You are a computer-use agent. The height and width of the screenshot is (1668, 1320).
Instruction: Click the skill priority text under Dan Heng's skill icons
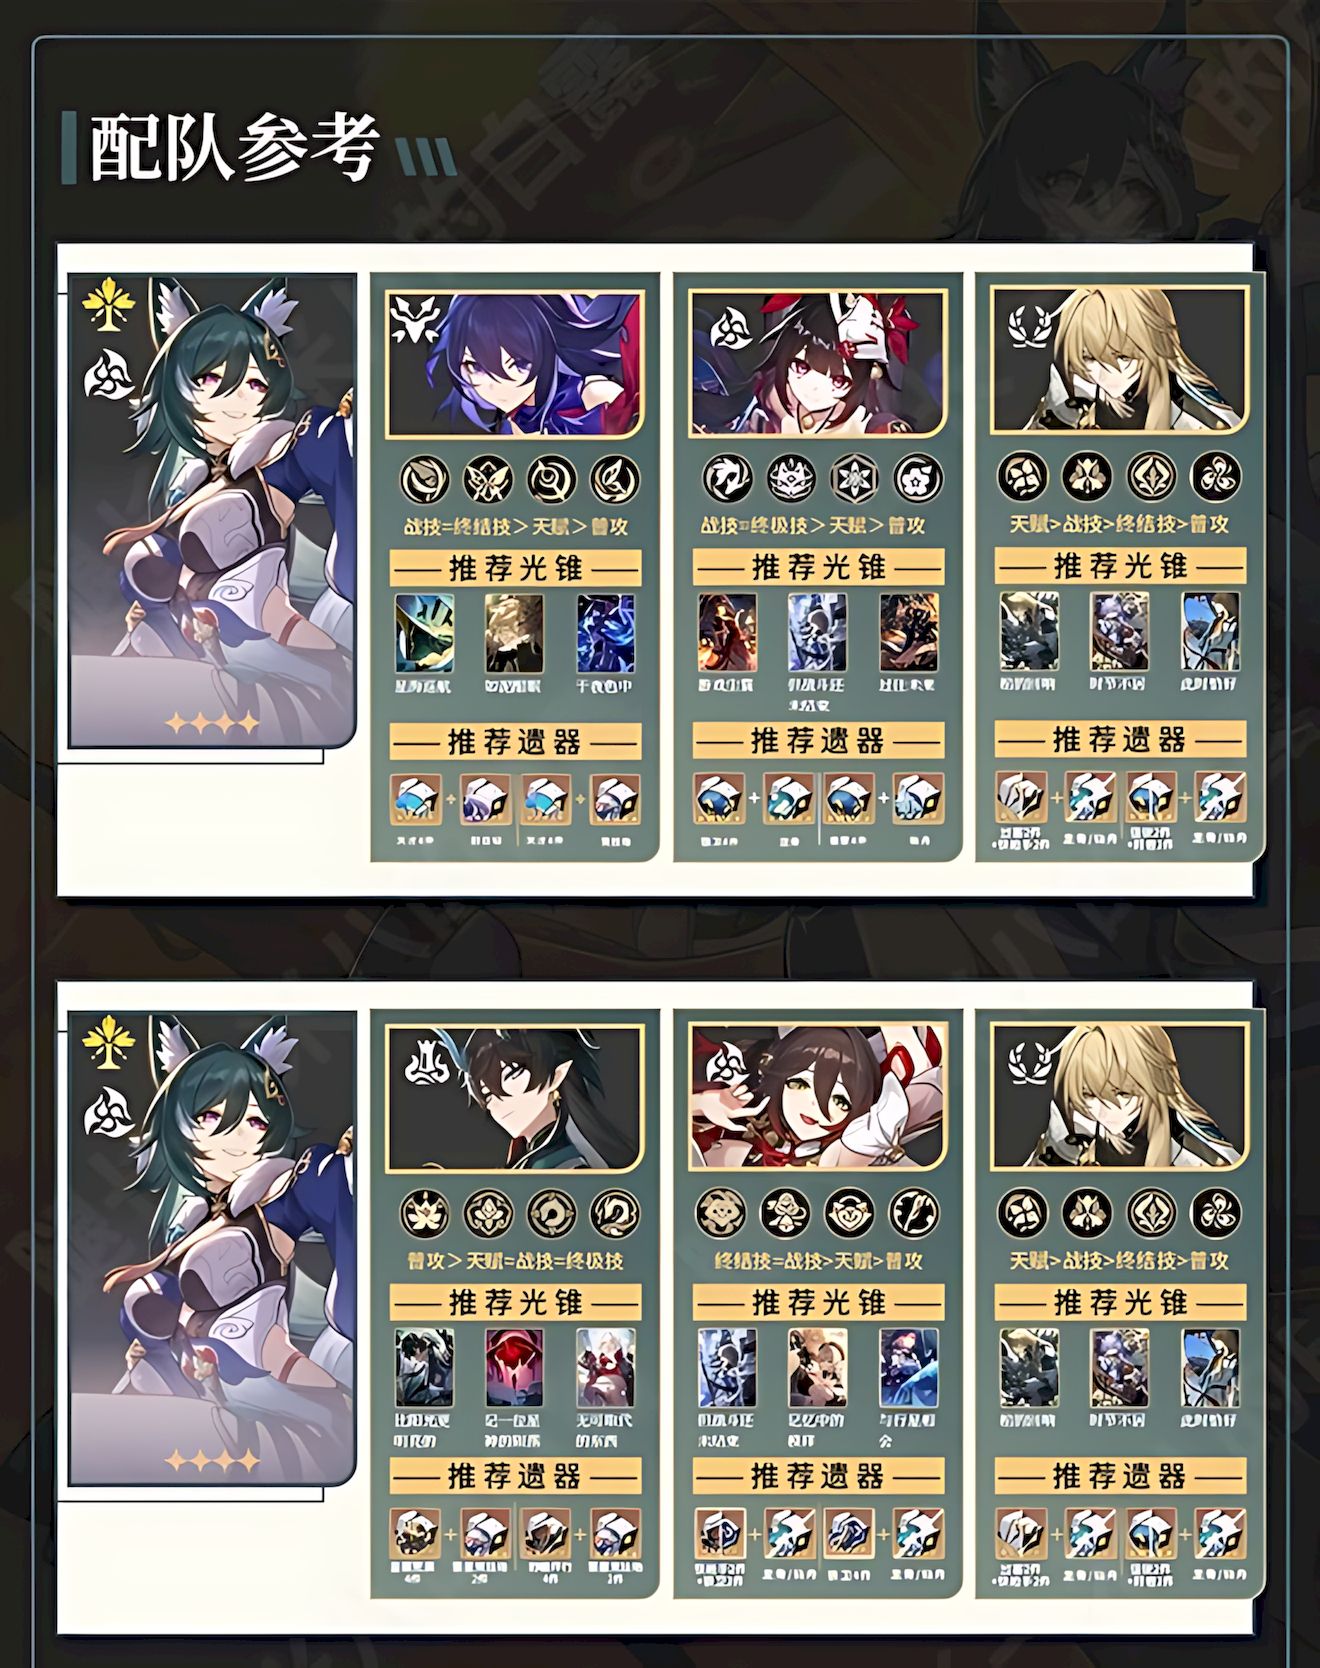(x=514, y=1263)
